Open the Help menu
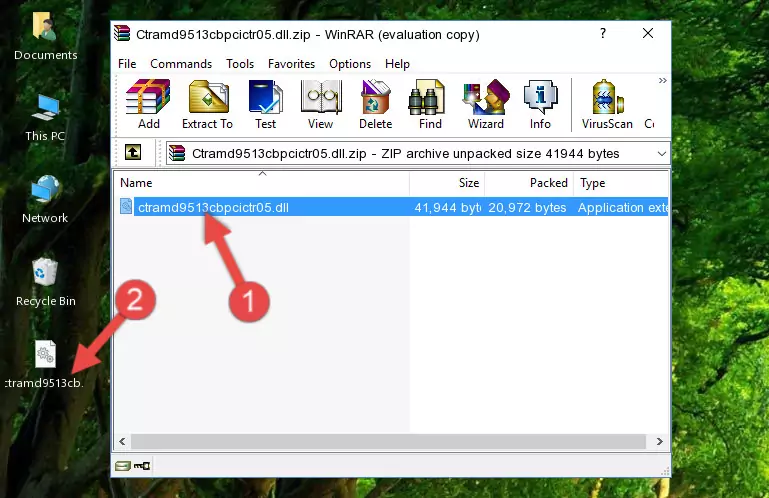This screenshot has width=769, height=498. pos(397,64)
